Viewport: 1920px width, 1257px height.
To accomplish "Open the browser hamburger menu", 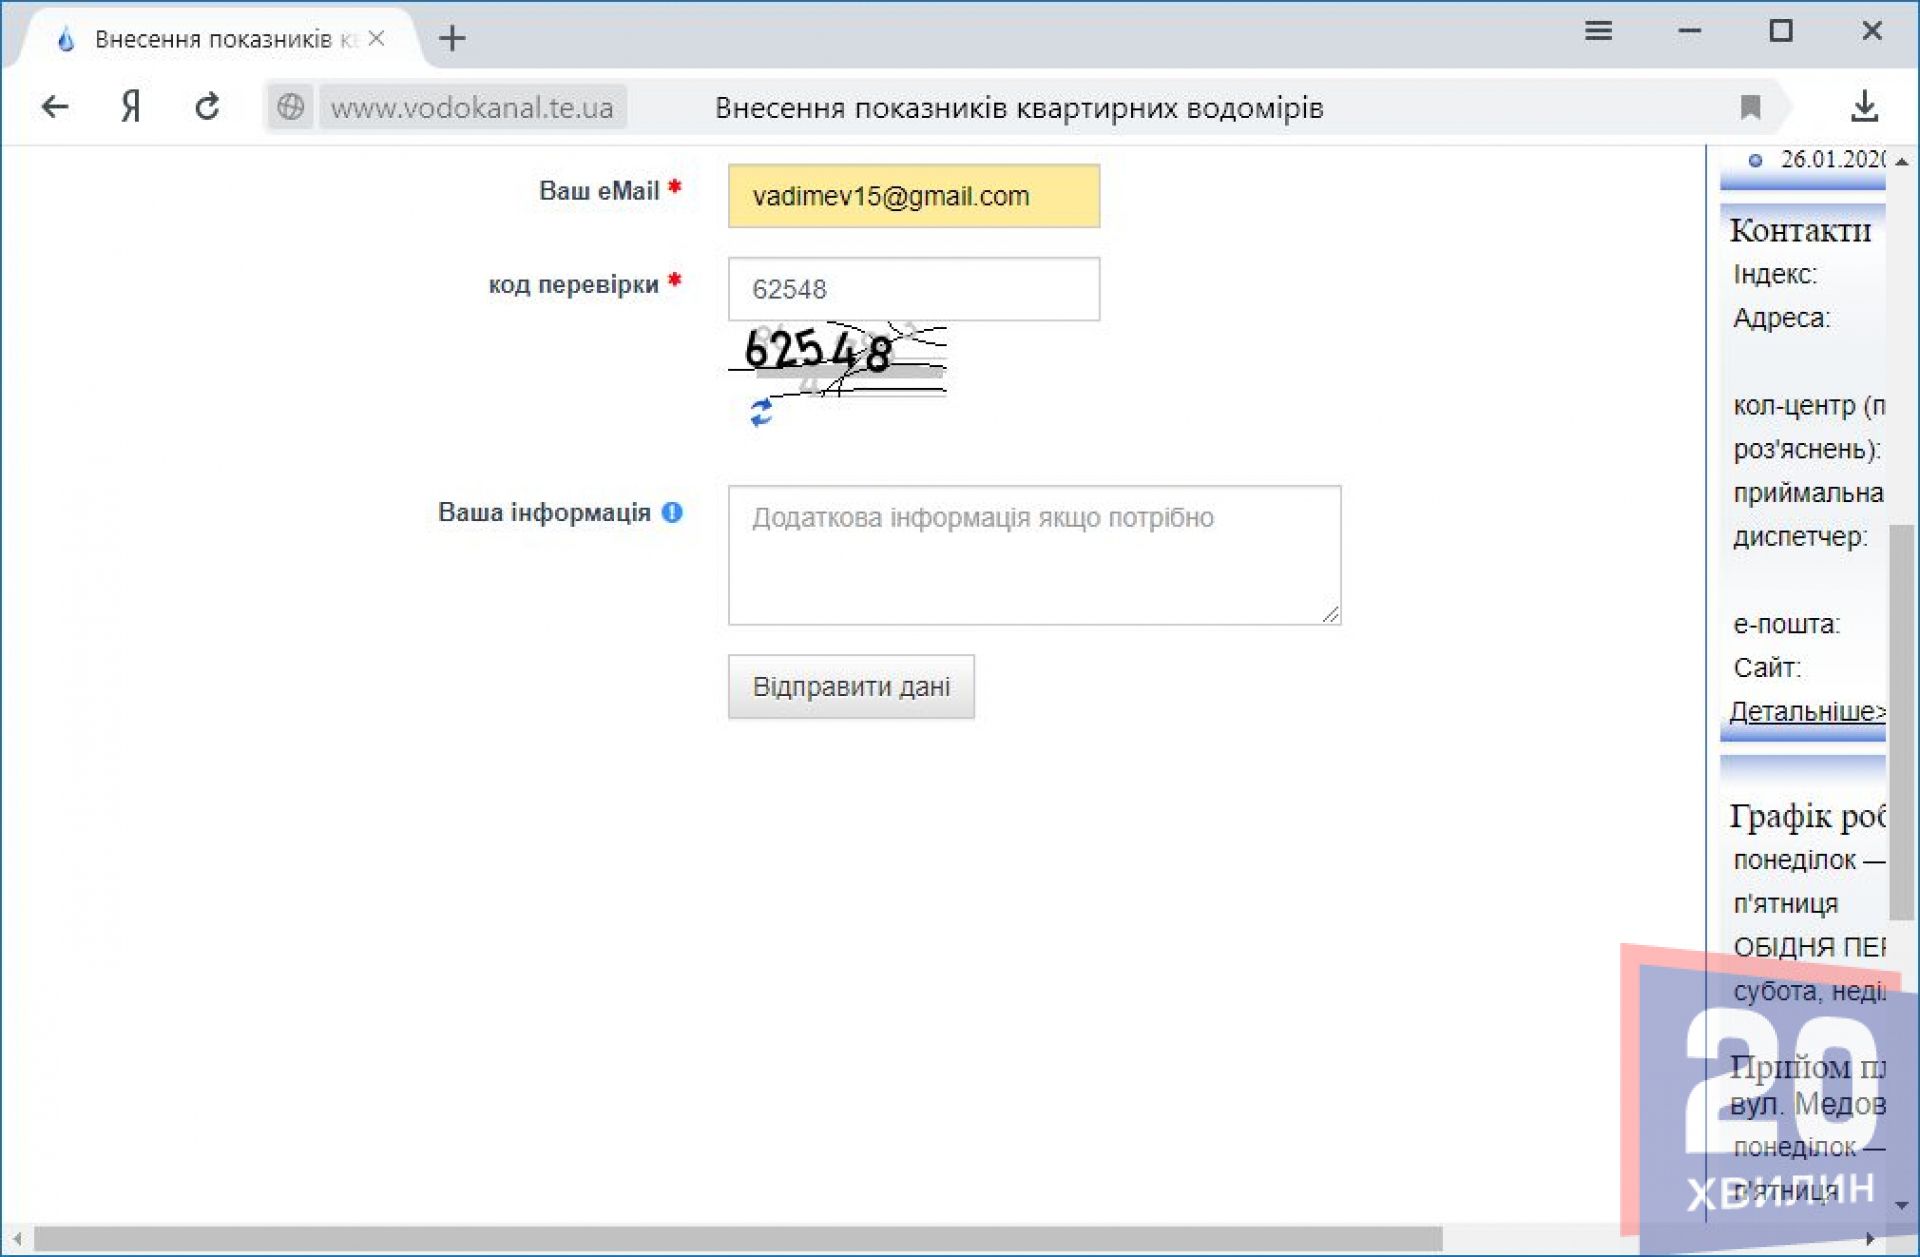I will [1598, 31].
